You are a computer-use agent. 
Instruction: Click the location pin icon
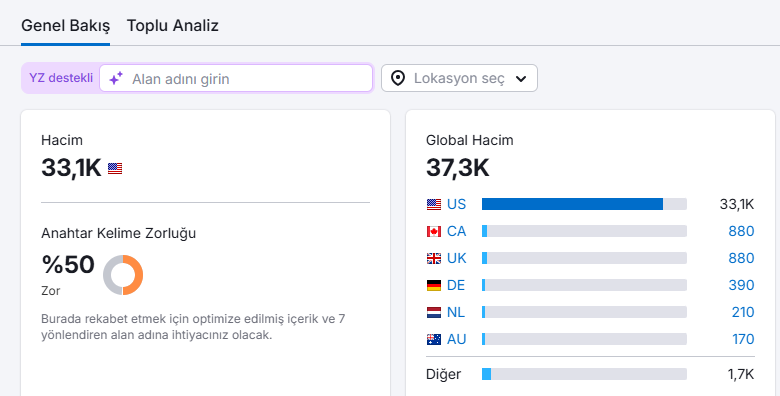(397, 78)
